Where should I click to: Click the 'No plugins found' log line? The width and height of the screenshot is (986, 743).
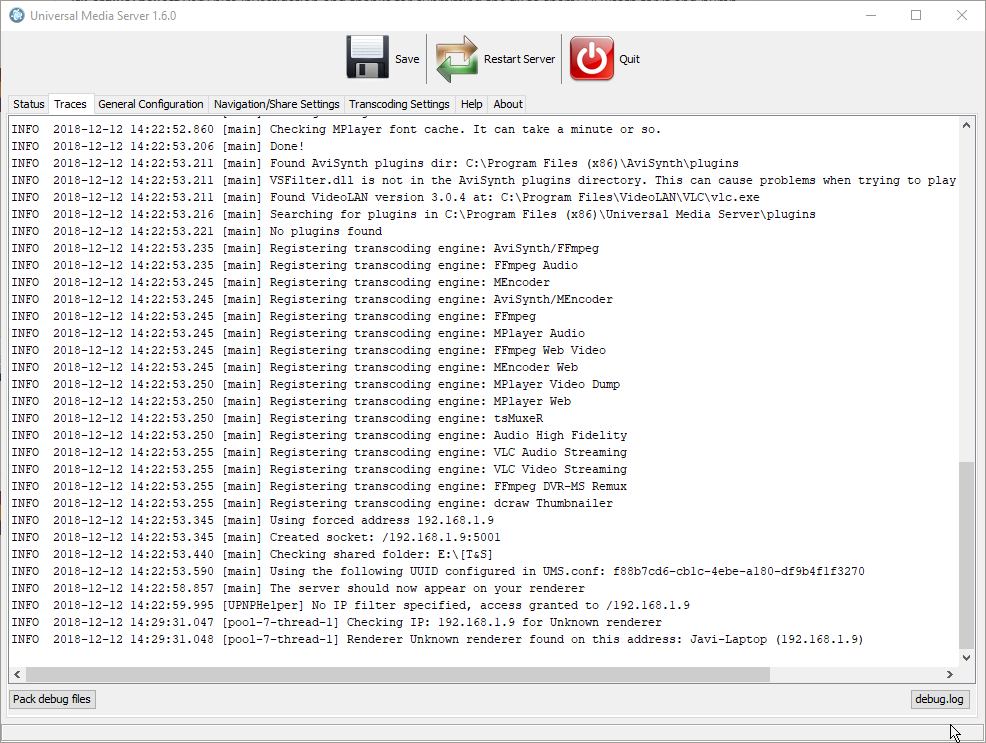coord(197,231)
